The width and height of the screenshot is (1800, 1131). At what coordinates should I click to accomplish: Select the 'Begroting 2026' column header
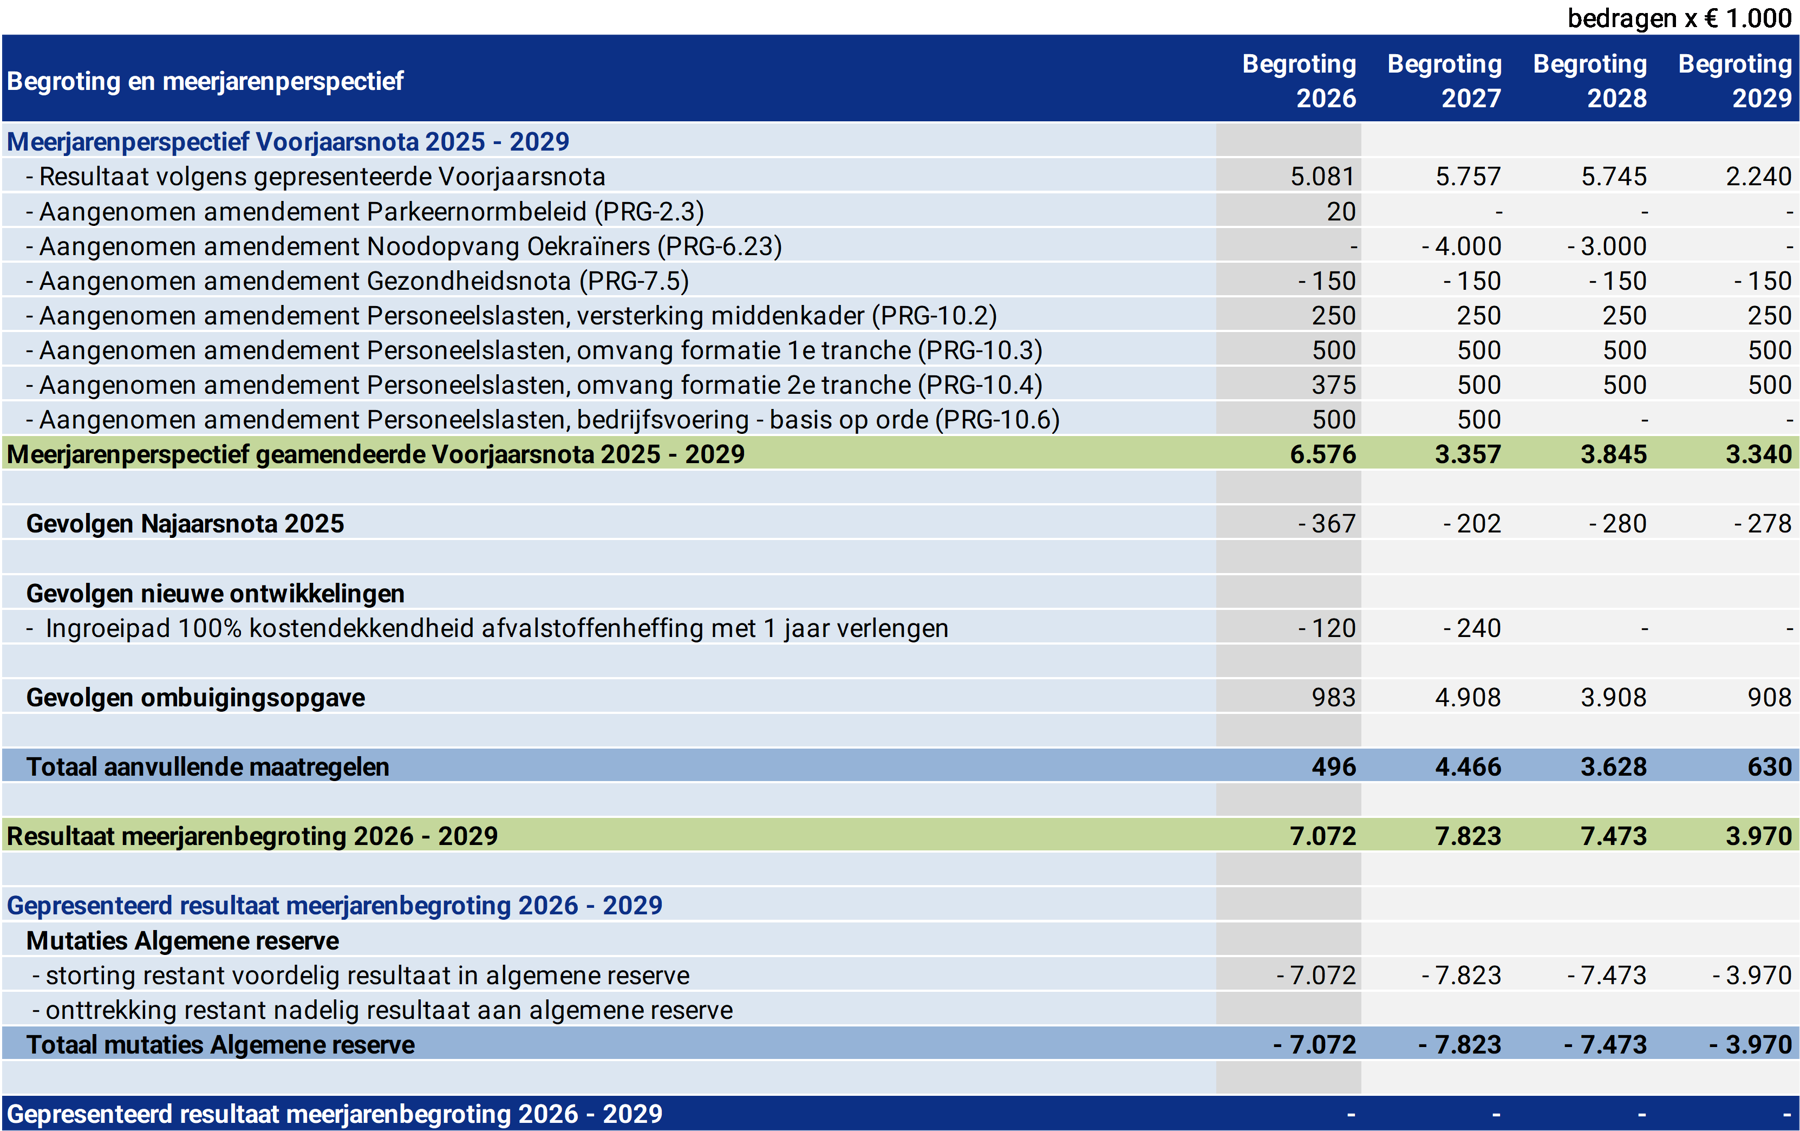tap(1298, 81)
